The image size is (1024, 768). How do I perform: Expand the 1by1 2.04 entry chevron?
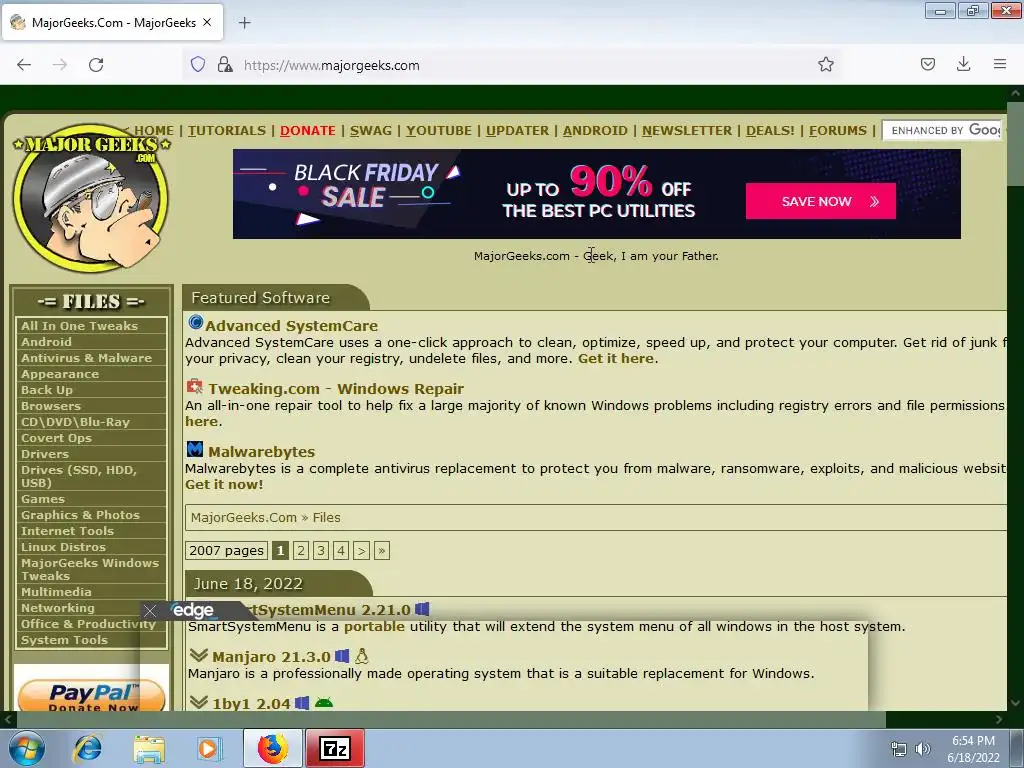[x=199, y=702]
